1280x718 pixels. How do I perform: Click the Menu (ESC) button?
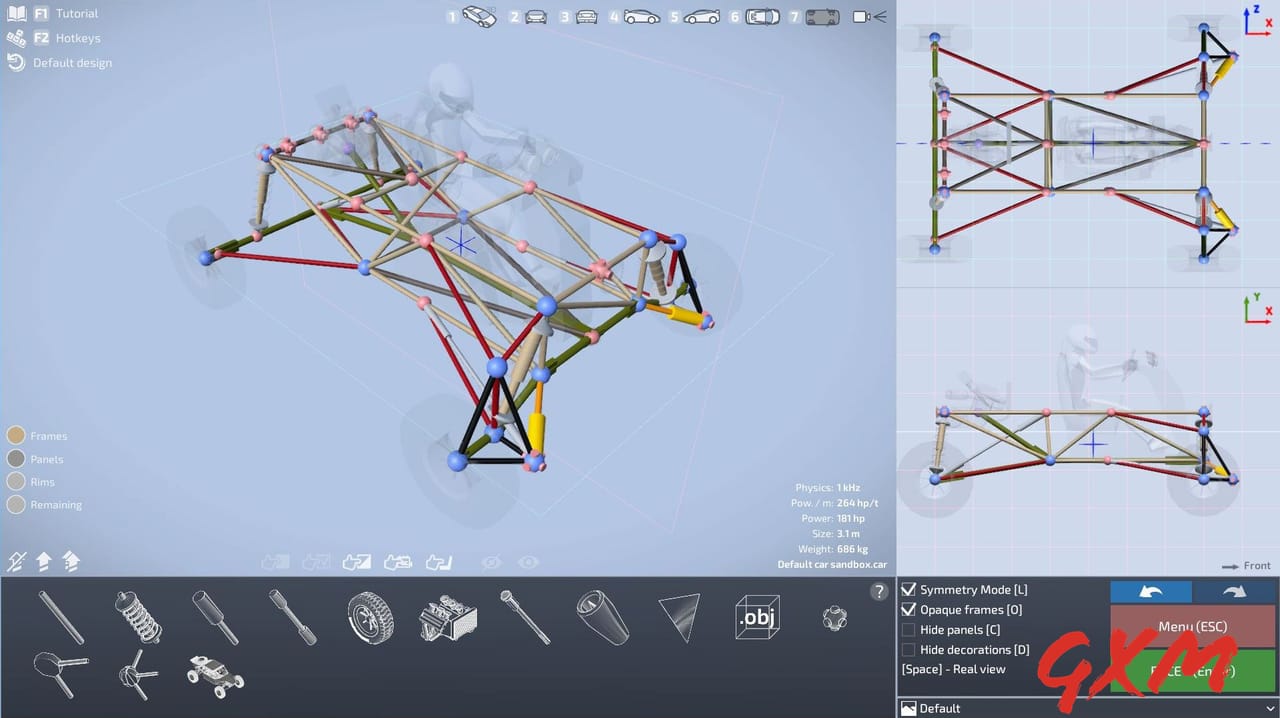click(1192, 626)
